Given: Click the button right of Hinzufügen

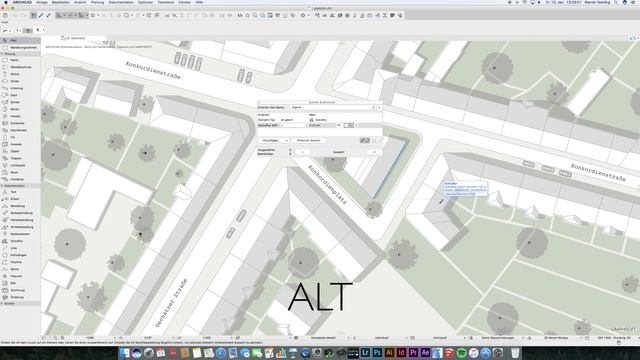Looking at the screenshot, I should tap(309, 140).
